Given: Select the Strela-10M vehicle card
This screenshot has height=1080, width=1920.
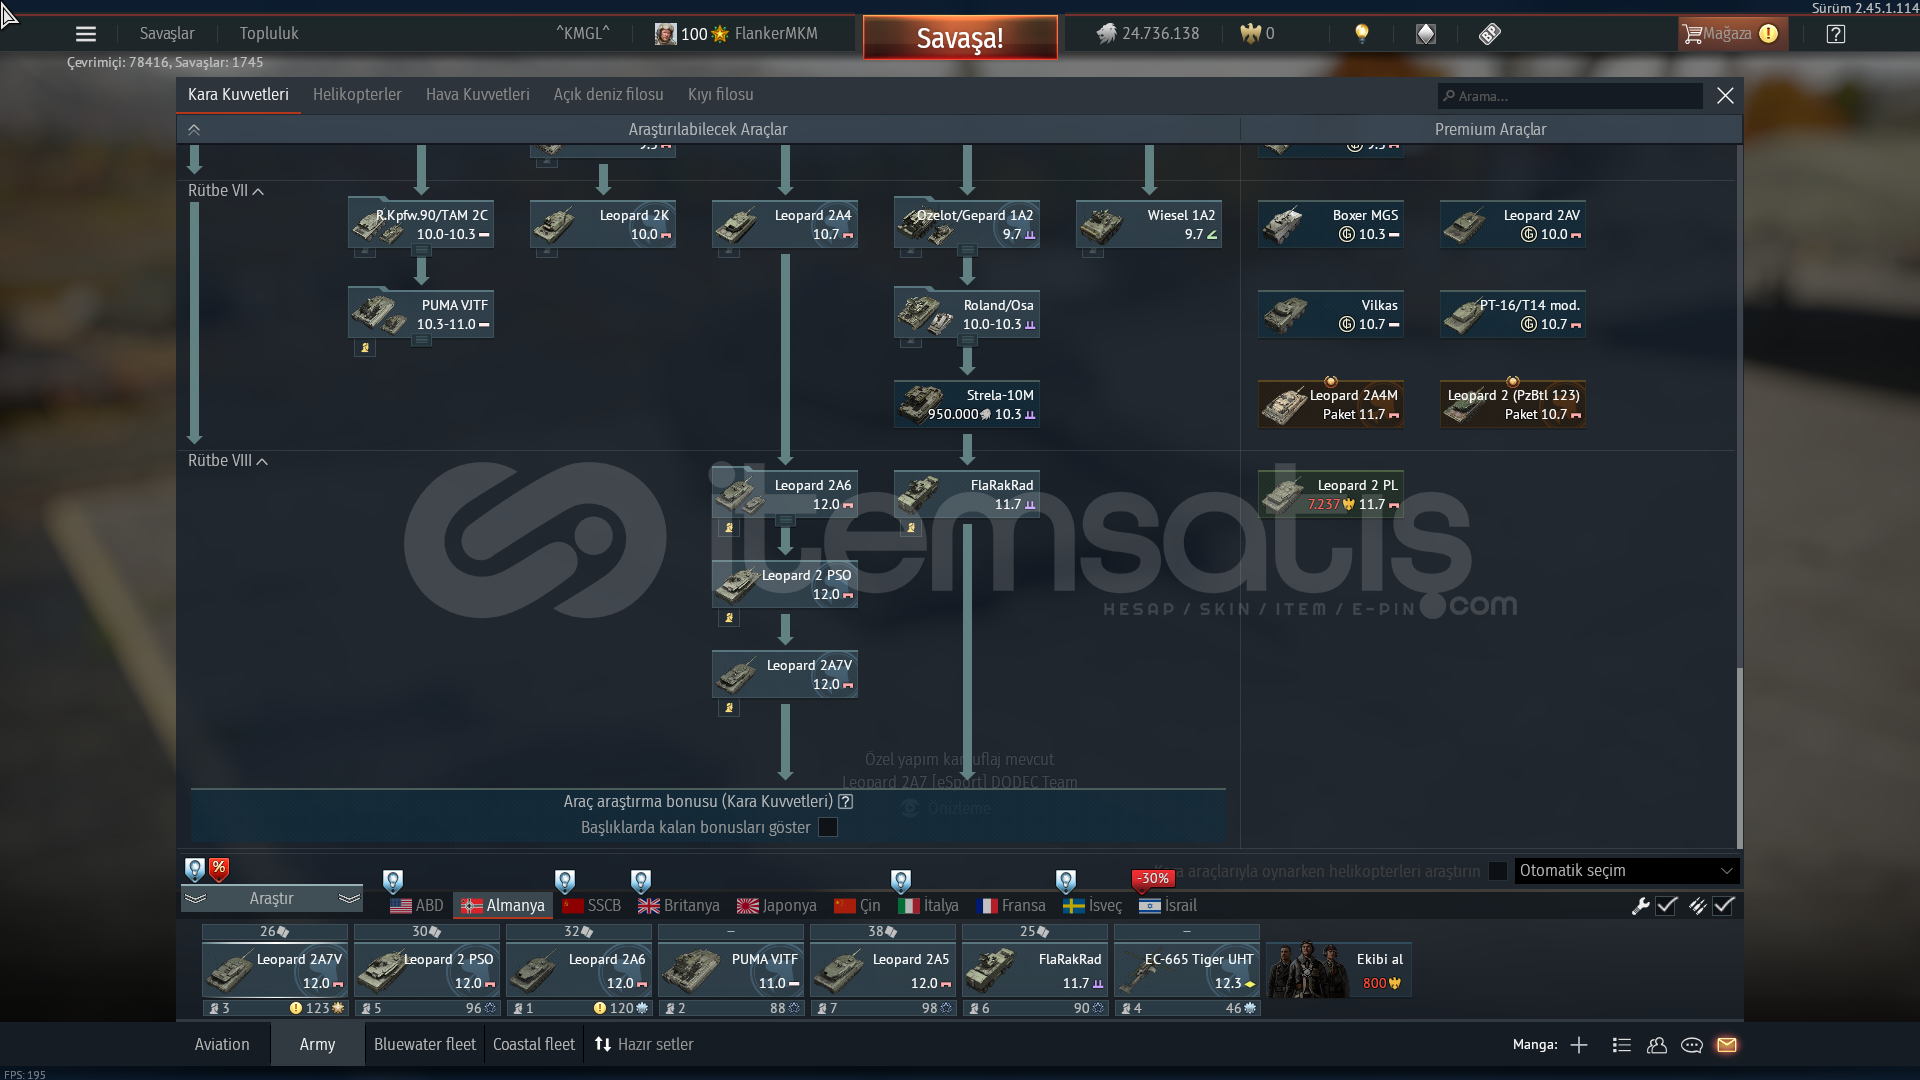Looking at the screenshot, I should [967, 405].
